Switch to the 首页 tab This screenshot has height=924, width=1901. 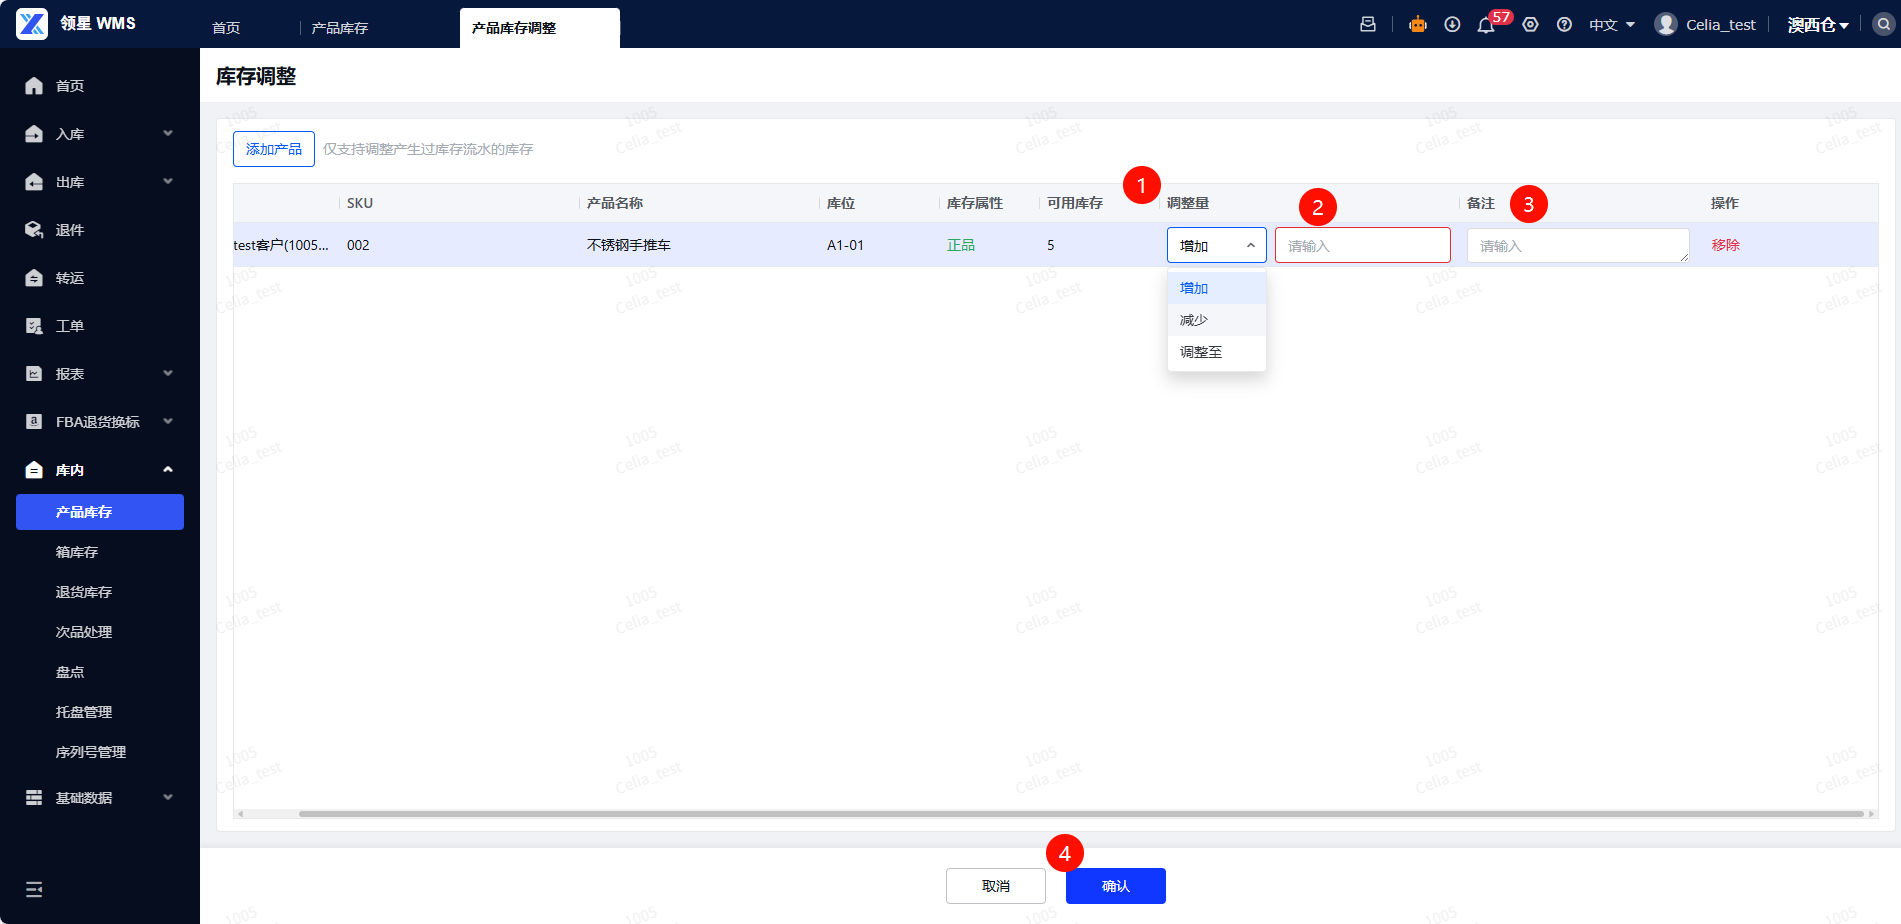click(x=226, y=28)
